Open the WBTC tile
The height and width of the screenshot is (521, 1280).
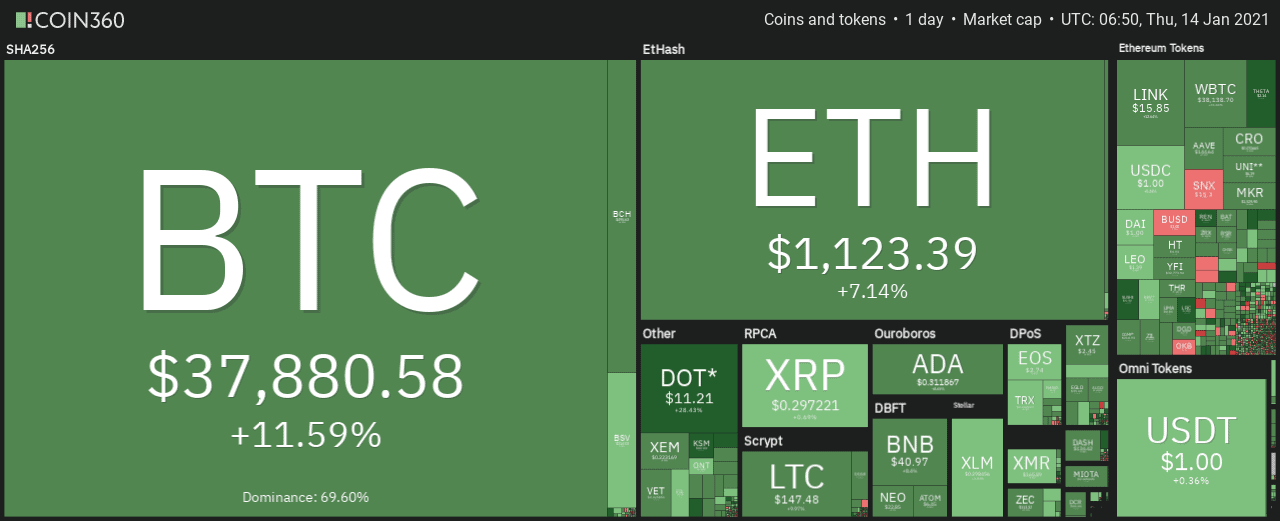coord(1215,93)
